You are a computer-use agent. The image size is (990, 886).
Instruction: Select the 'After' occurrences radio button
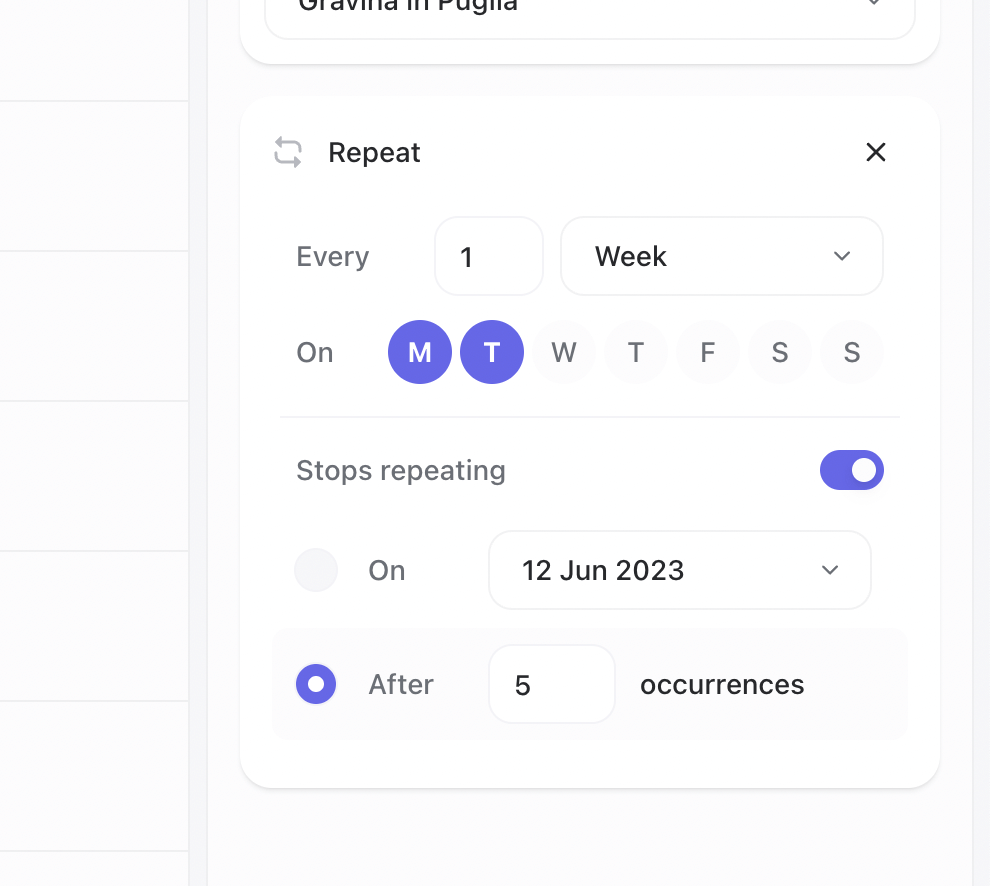(x=316, y=684)
